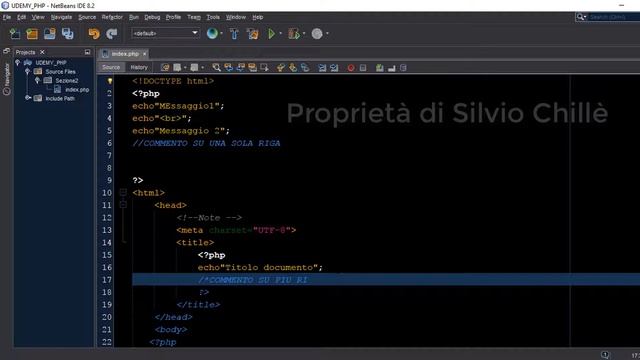640x360 pixels.
Task: Close the index.php editor tab
Action: (144, 54)
